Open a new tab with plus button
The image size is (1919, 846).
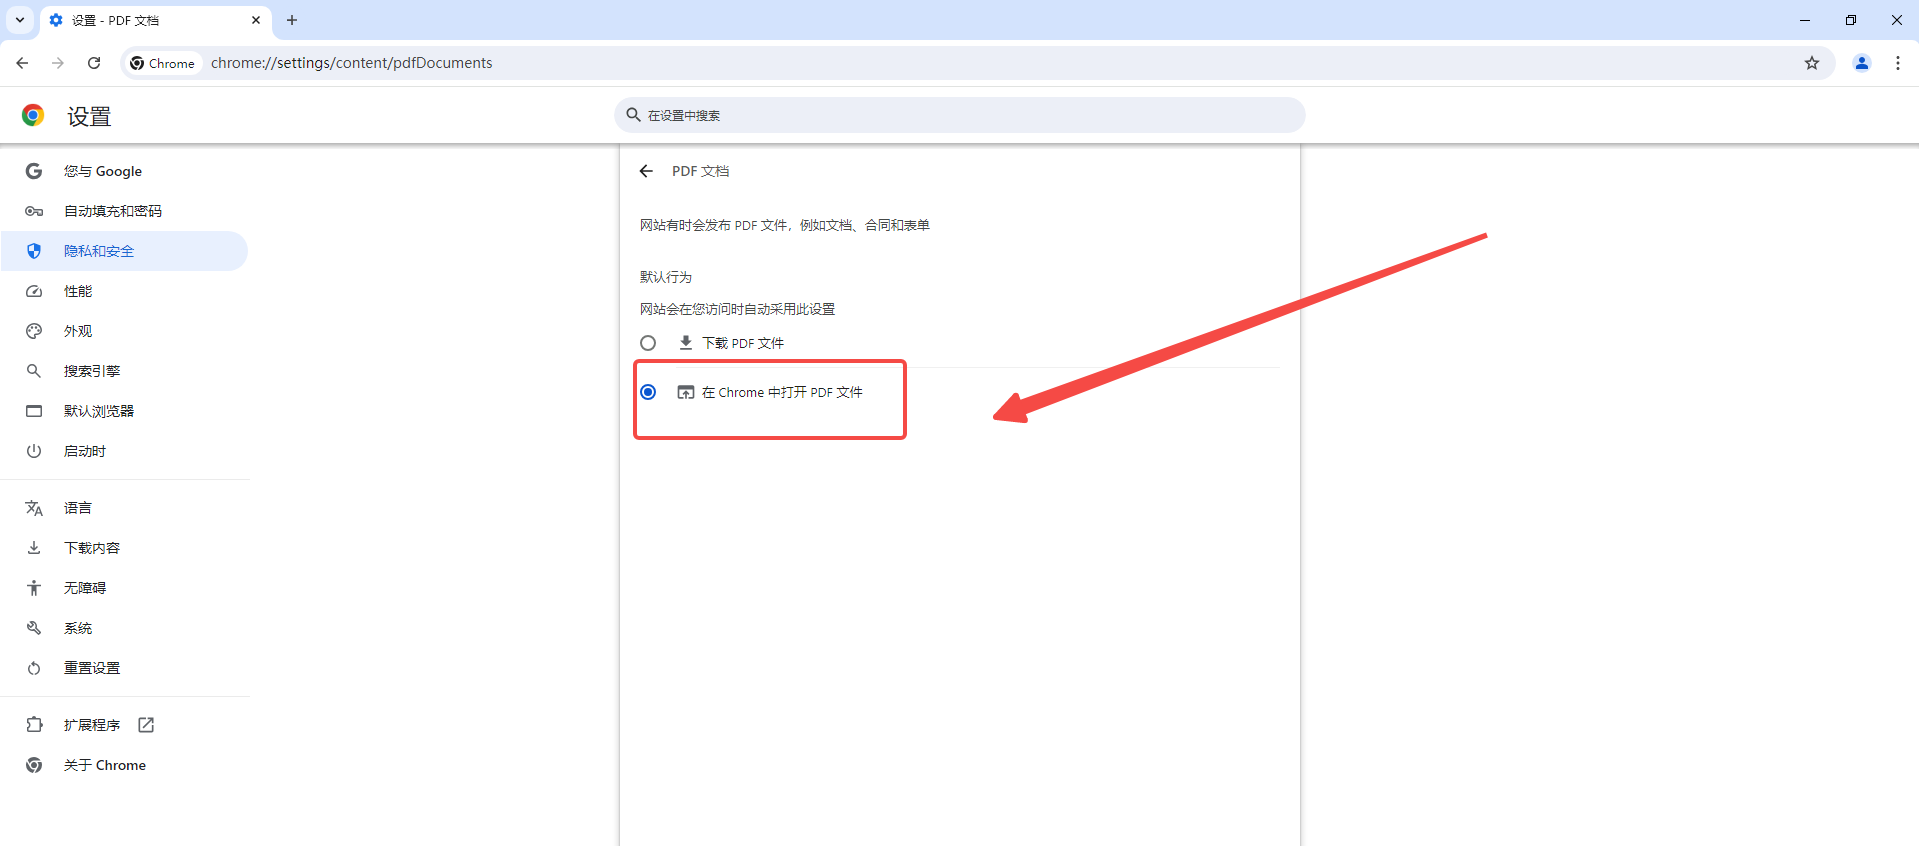[292, 20]
